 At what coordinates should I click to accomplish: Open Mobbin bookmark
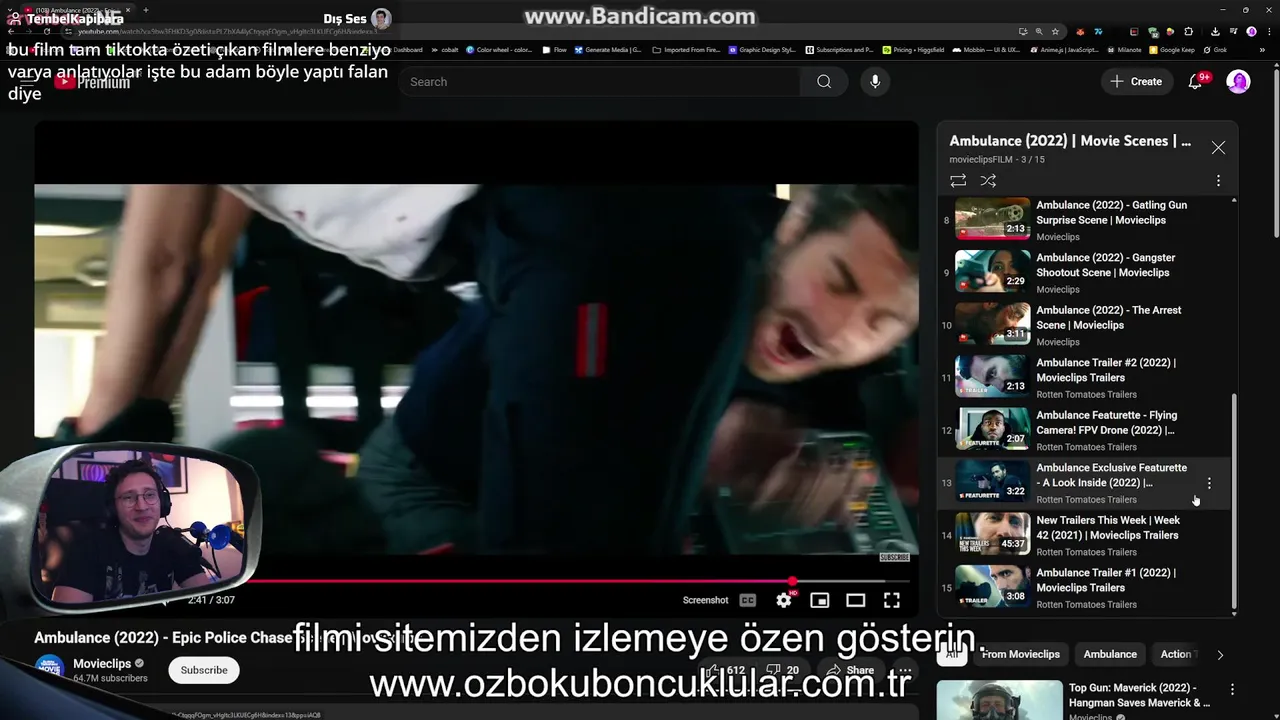[986, 50]
